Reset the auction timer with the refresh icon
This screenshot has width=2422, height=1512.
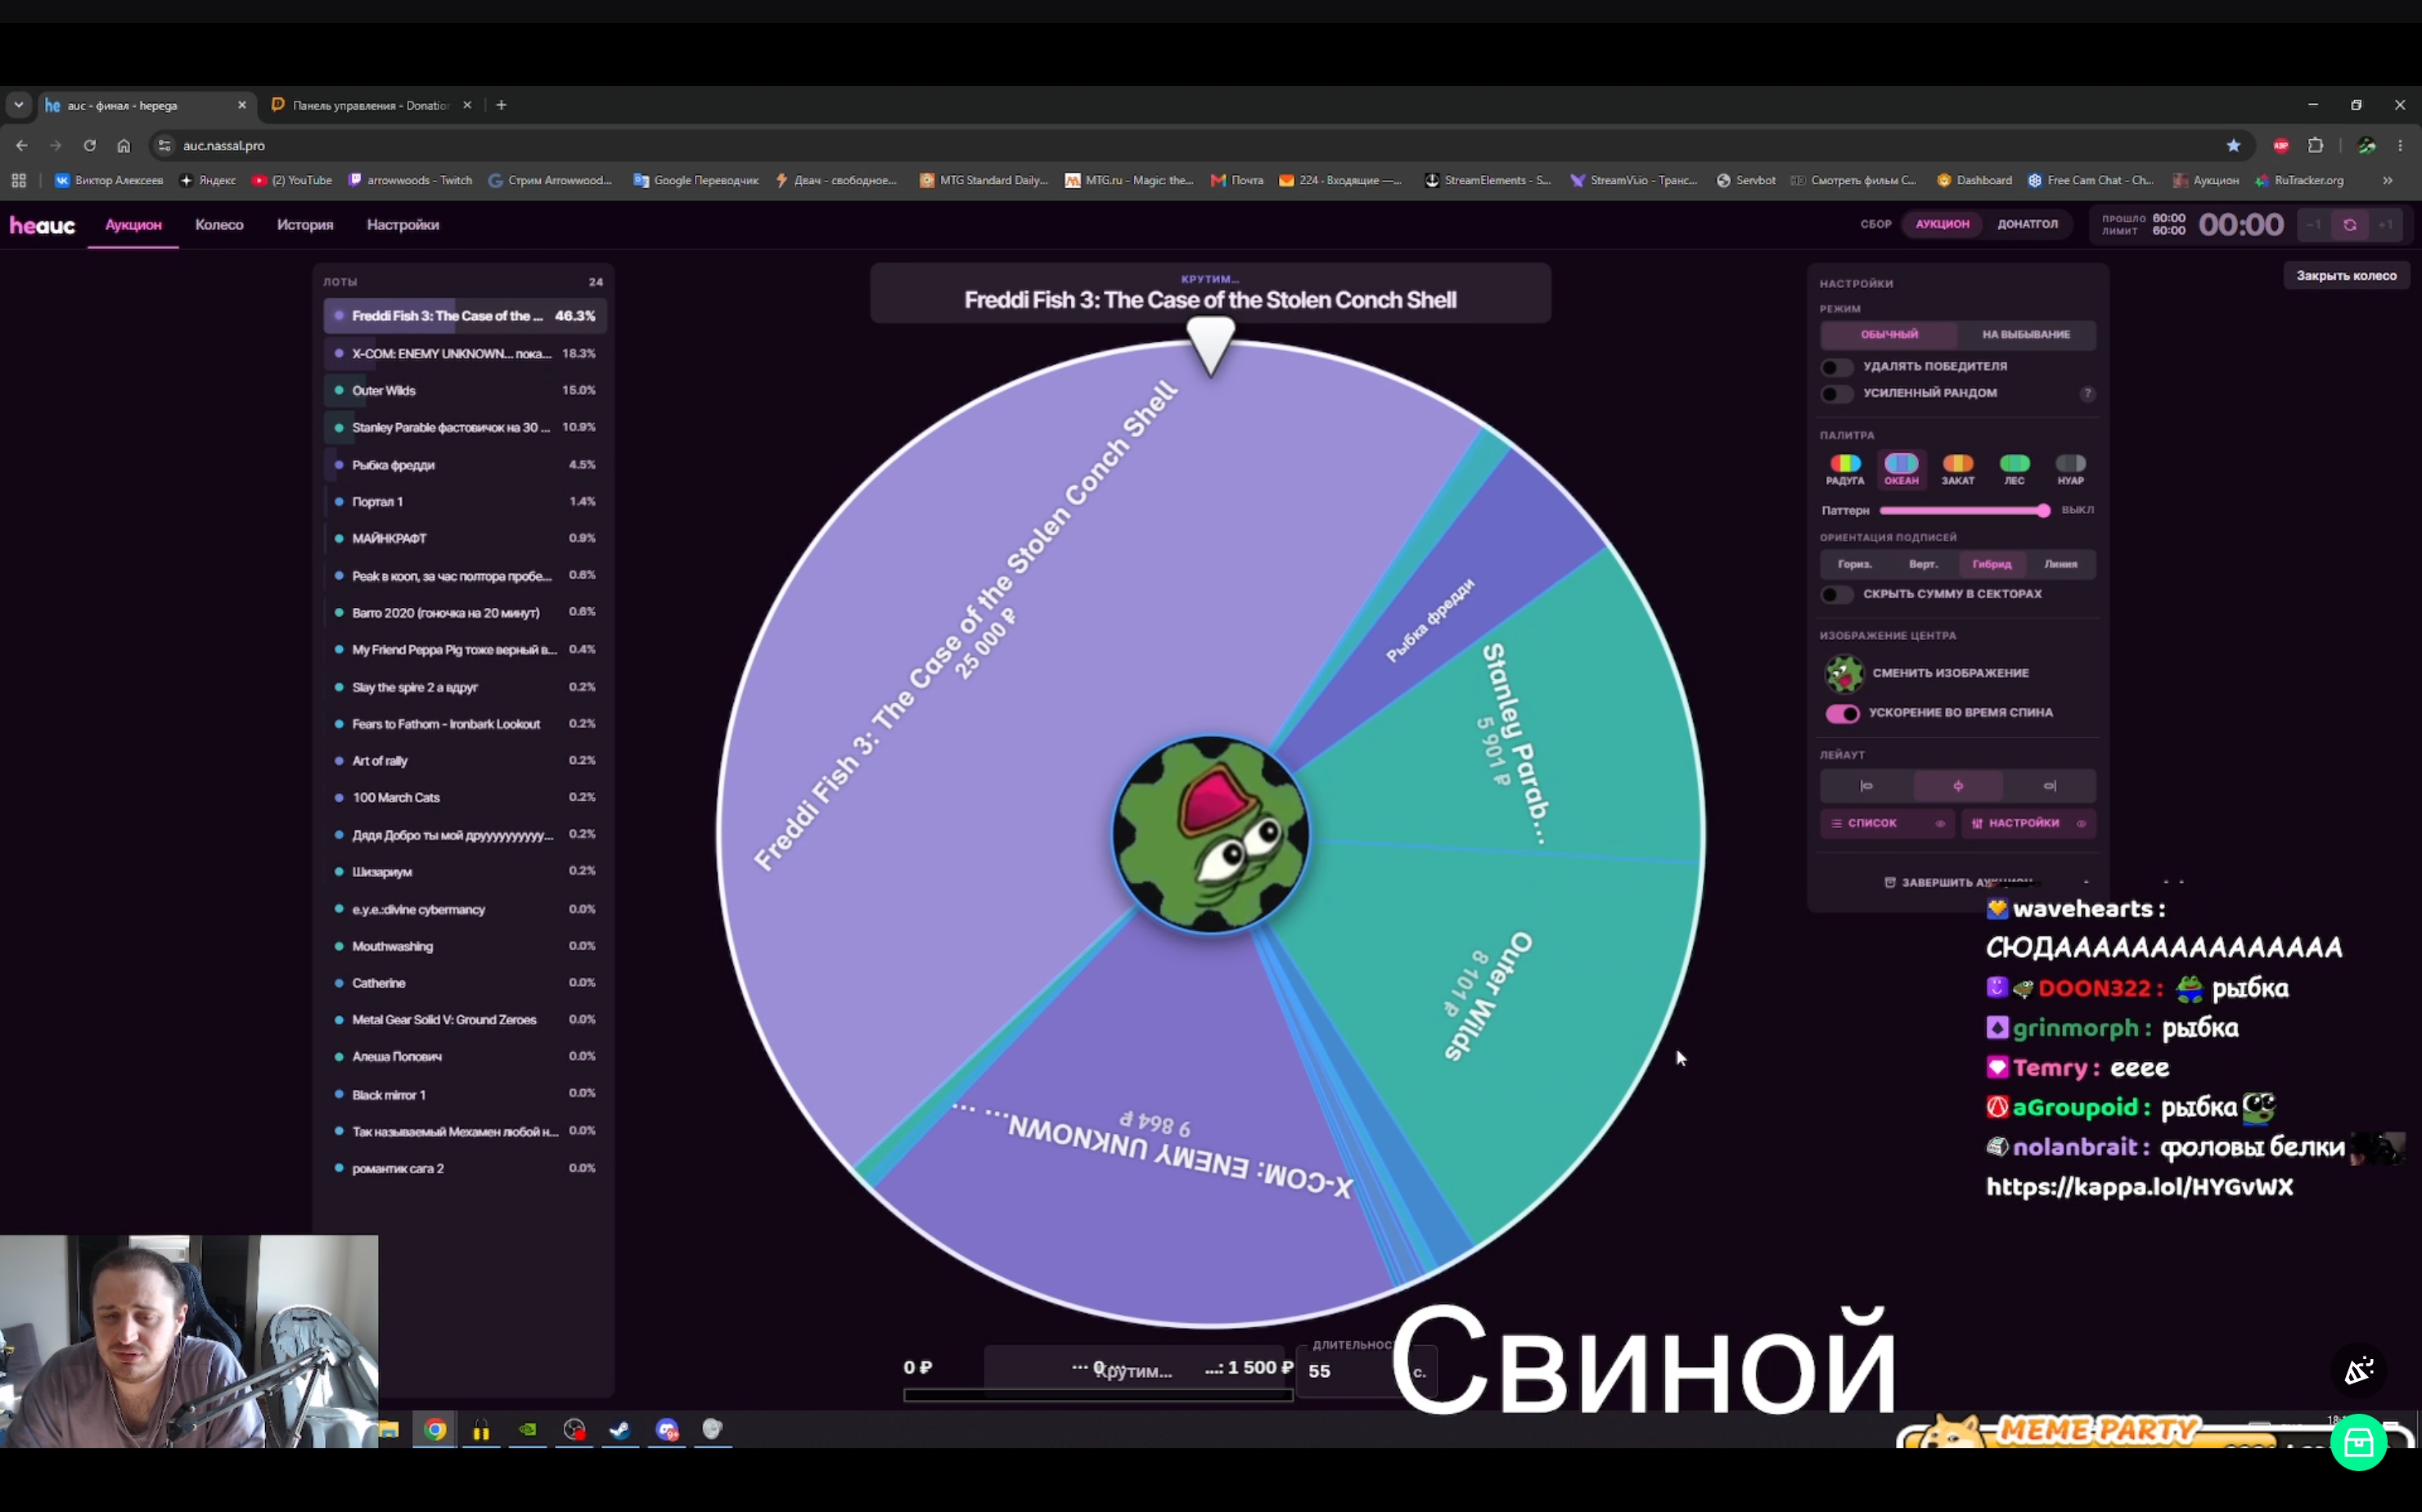2349,225
